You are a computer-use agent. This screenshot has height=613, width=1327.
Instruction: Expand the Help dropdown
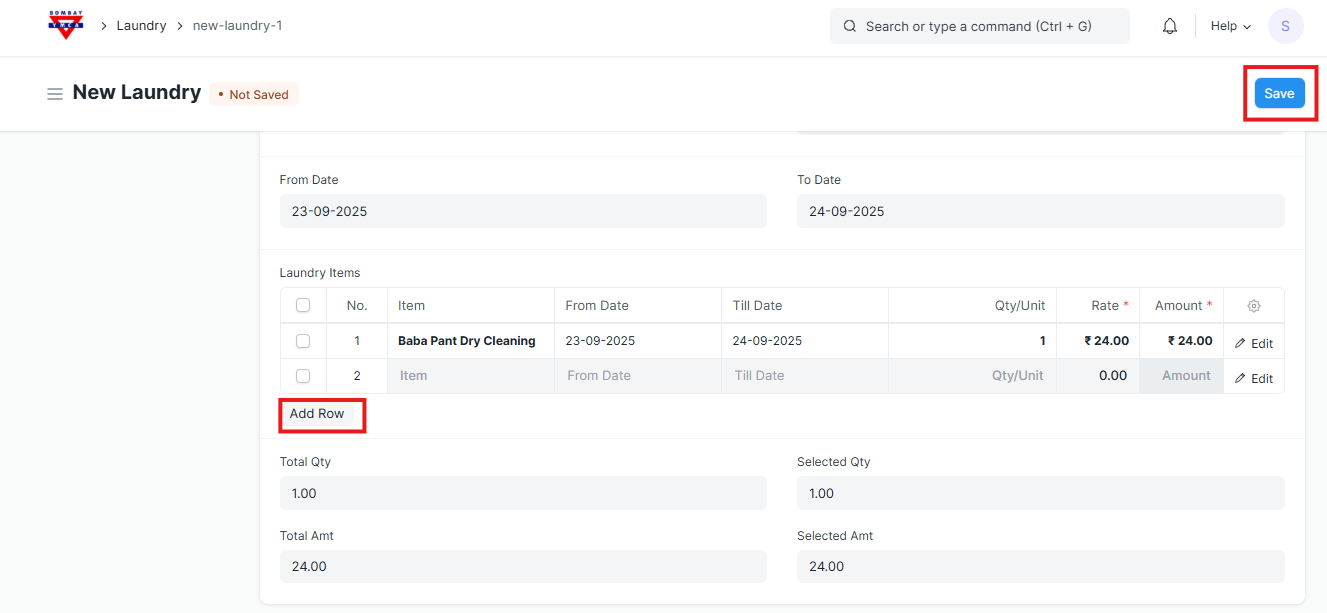point(1230,26)
